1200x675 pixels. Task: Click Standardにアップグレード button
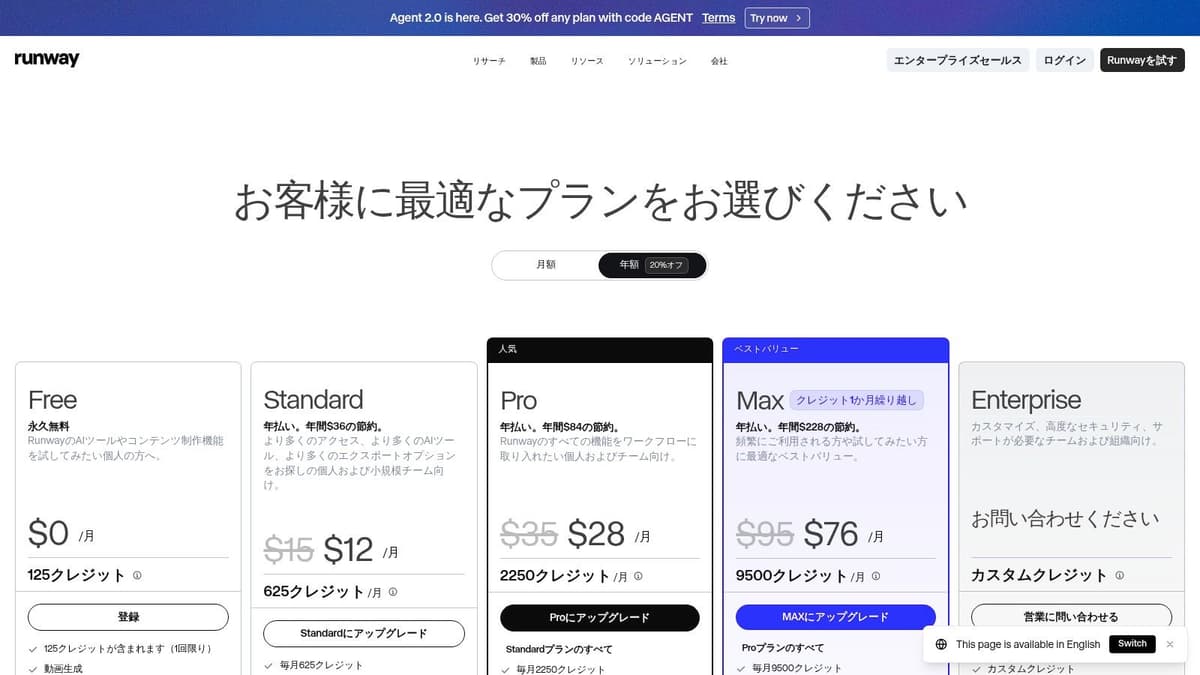point(364,634)
